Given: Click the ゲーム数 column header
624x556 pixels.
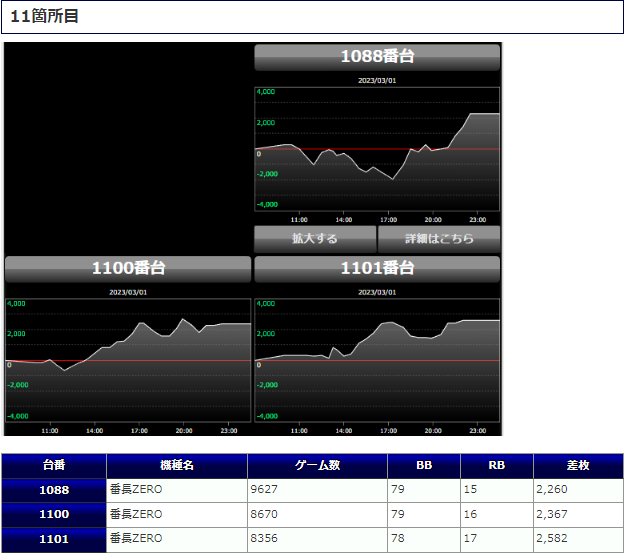Looking at the screenshot, I should click(x=317, y=466).
